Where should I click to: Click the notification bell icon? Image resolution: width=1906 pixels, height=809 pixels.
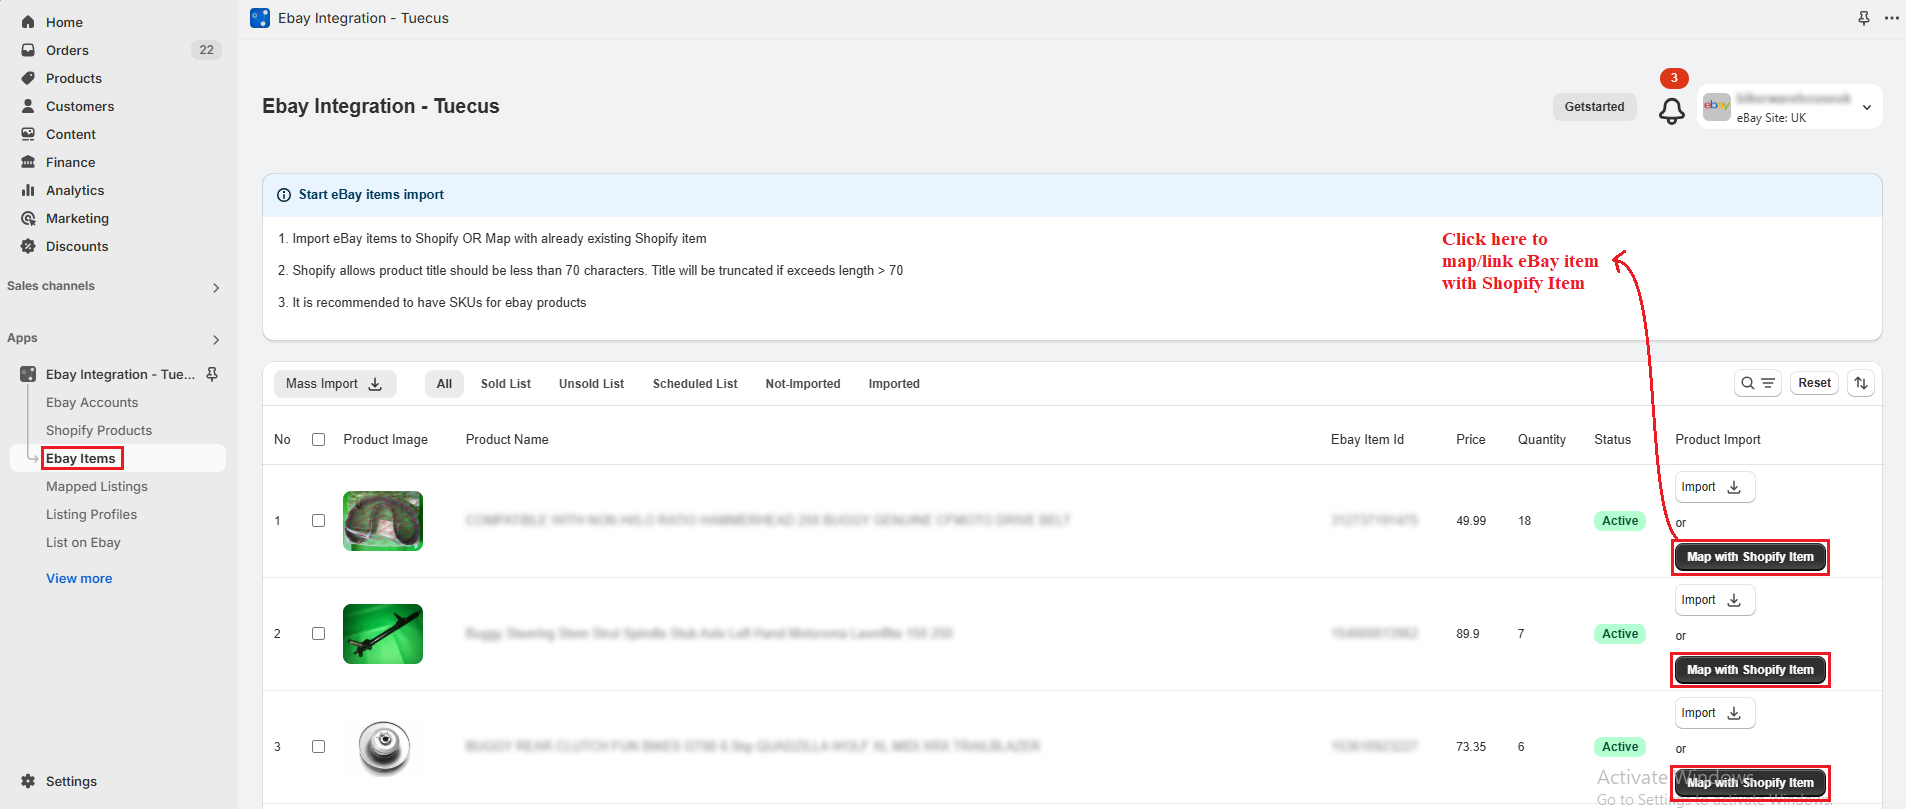(1671, 111)
